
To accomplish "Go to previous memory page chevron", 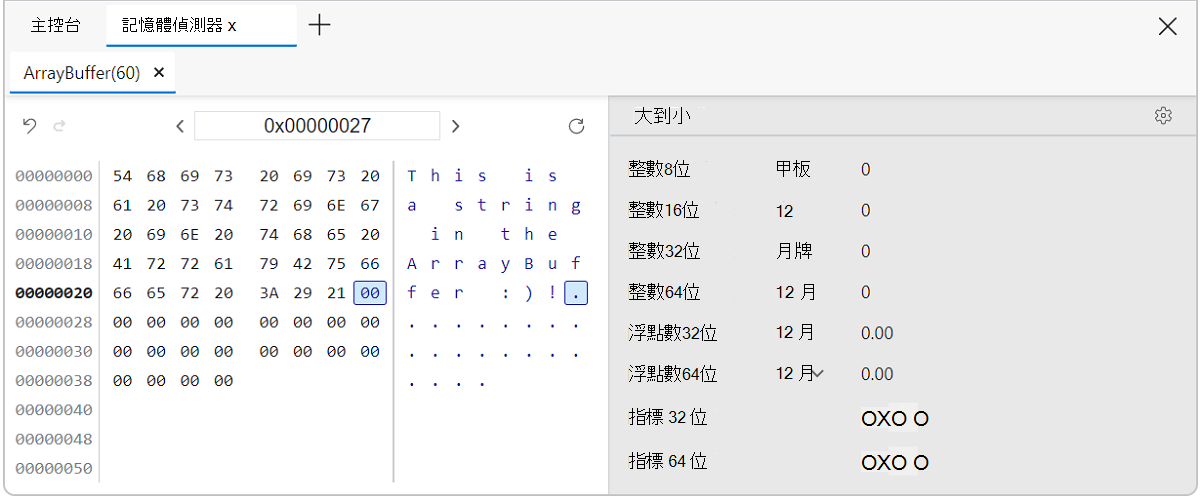I will 180,126.
